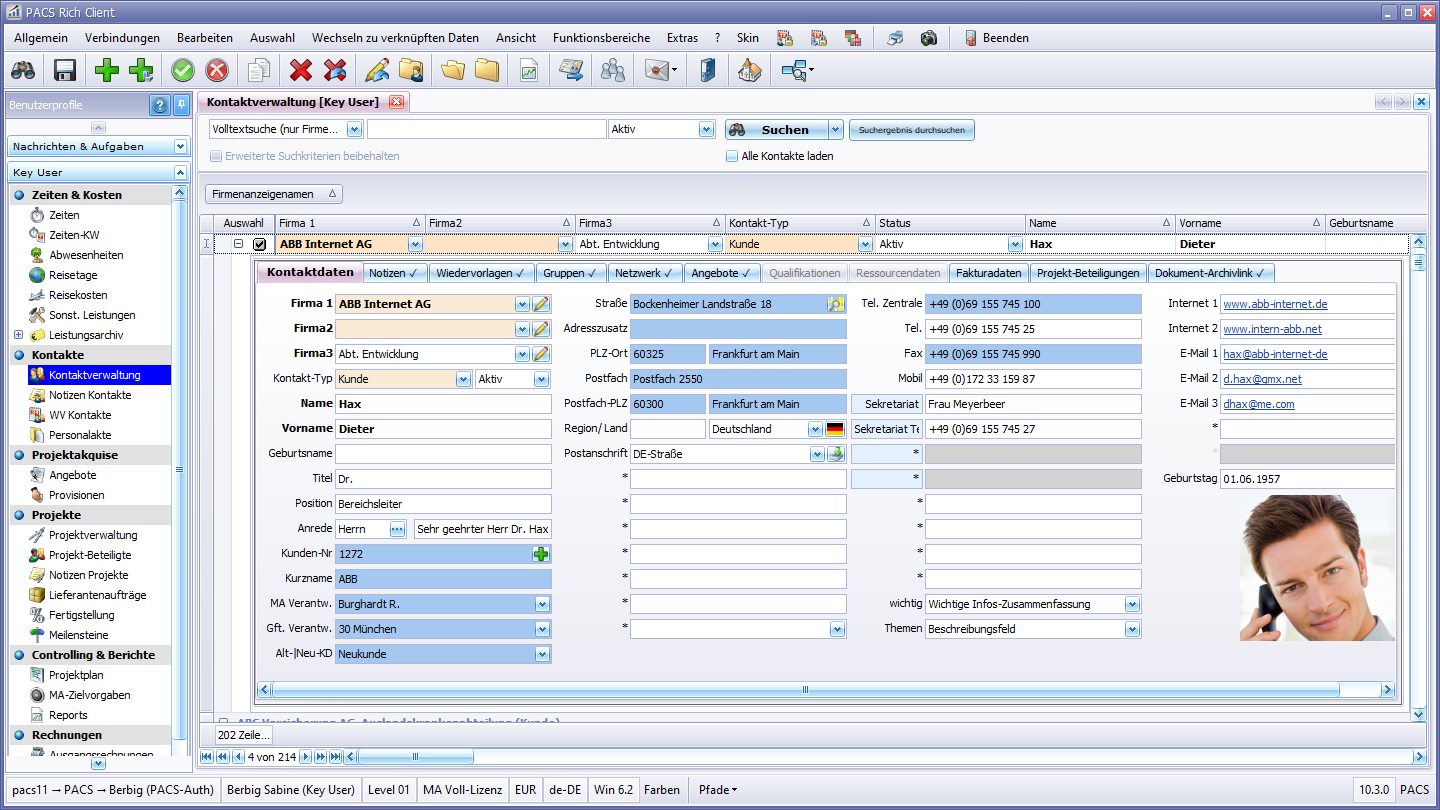Open the Kontakt-Typ Kunde dropdown in form
This screenshot has height=810, width=1440.
coord(463,379)
